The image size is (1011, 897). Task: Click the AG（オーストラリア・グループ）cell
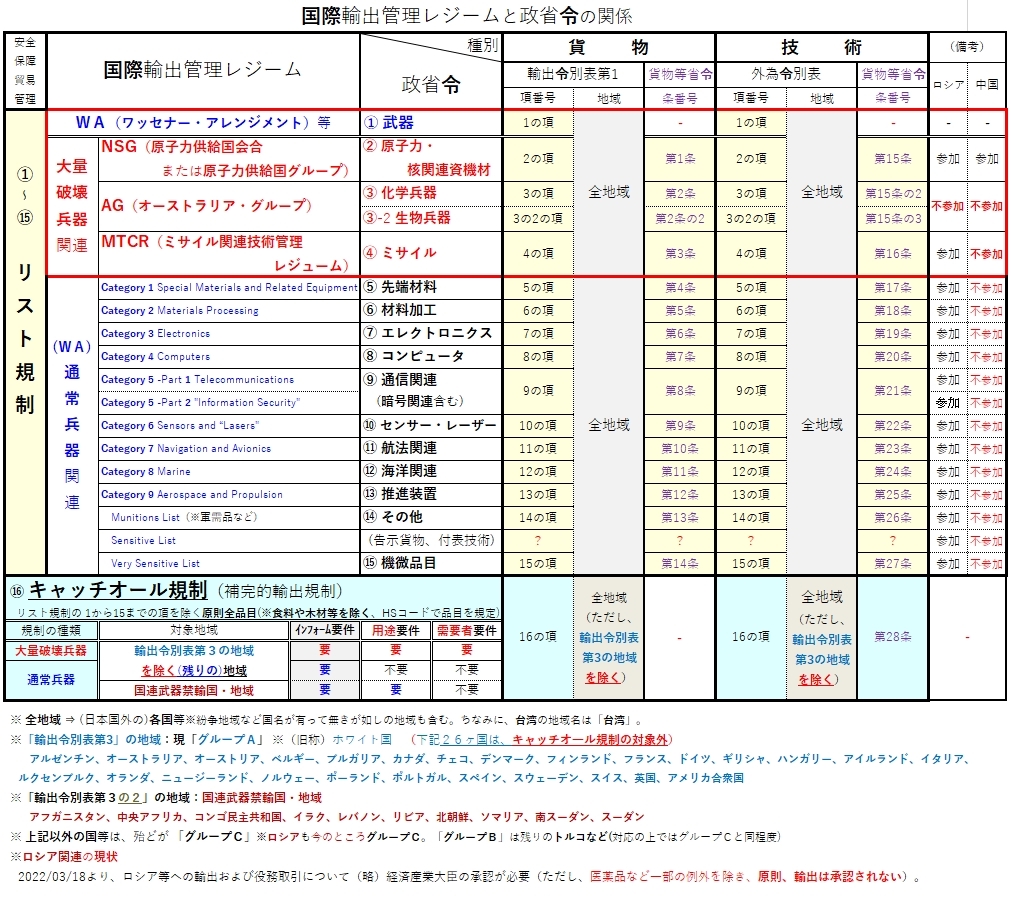click(x=229, y=206)
